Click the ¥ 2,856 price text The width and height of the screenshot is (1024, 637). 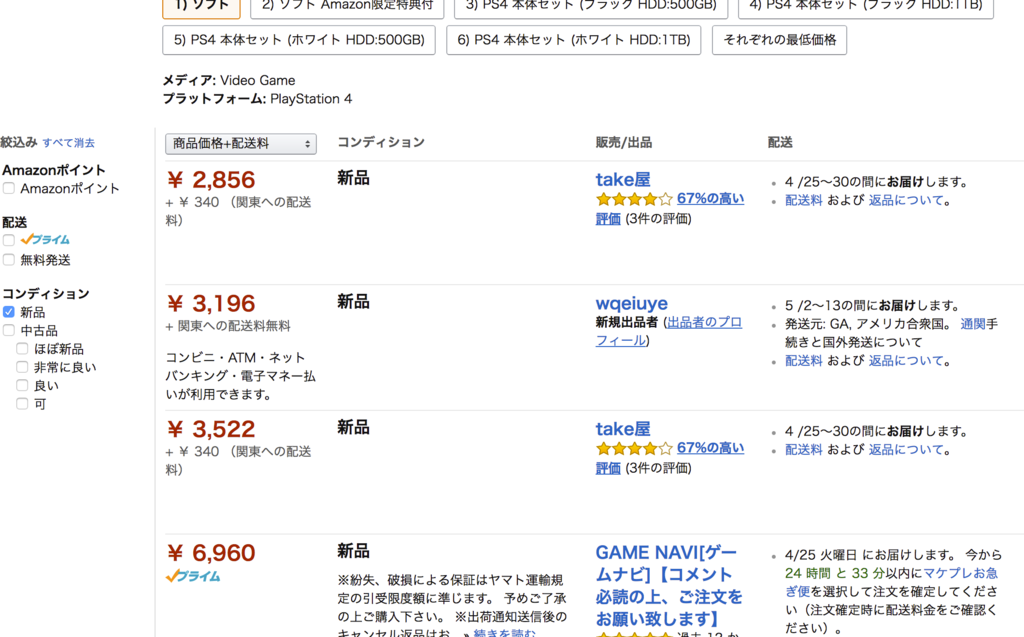tap(212, 180)
